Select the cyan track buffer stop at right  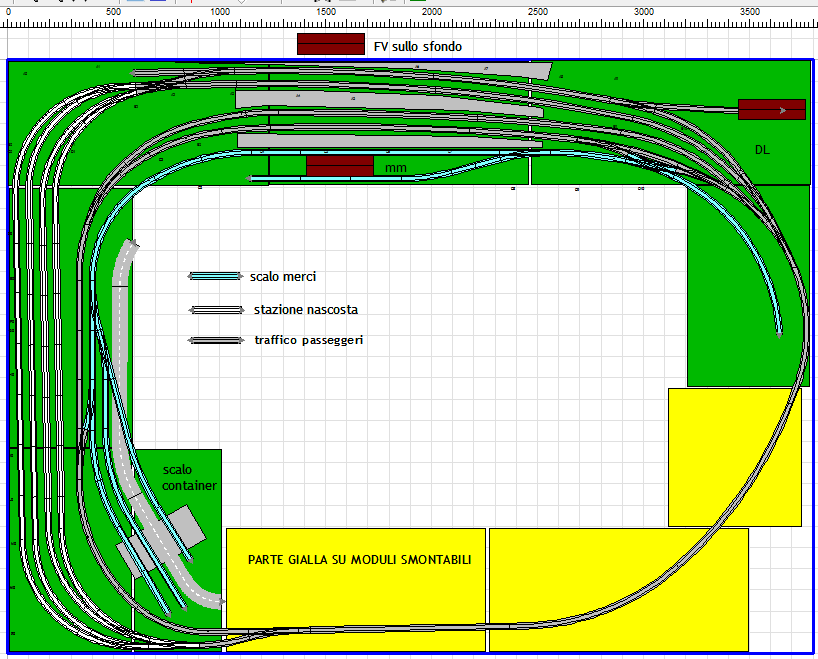pyautogui.click(x=780, y=334)
